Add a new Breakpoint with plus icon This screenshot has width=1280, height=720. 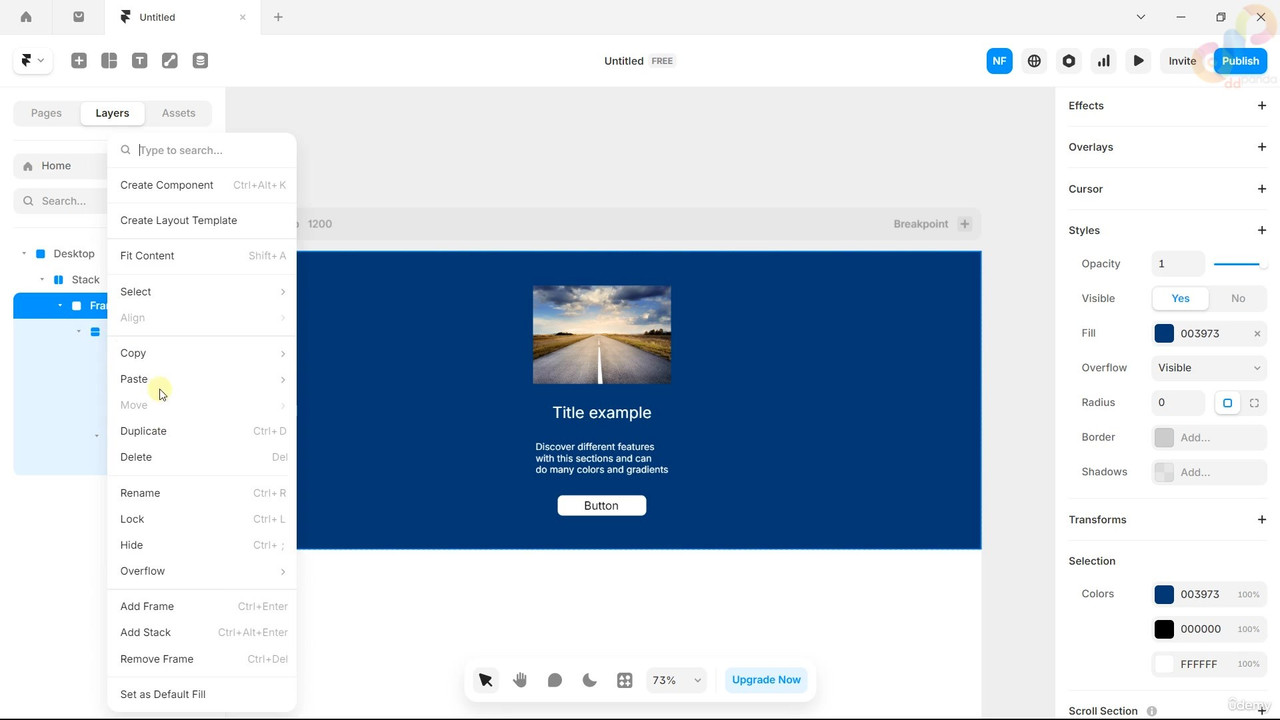965,224
